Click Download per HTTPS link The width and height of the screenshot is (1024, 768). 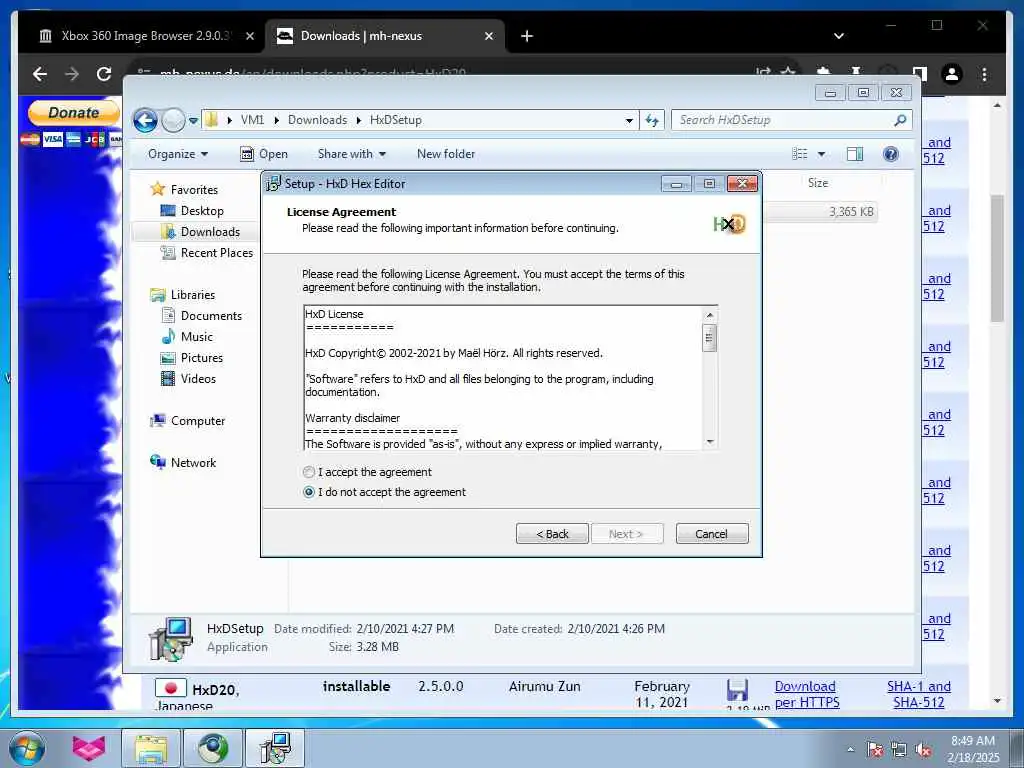(x=807, y=694)
